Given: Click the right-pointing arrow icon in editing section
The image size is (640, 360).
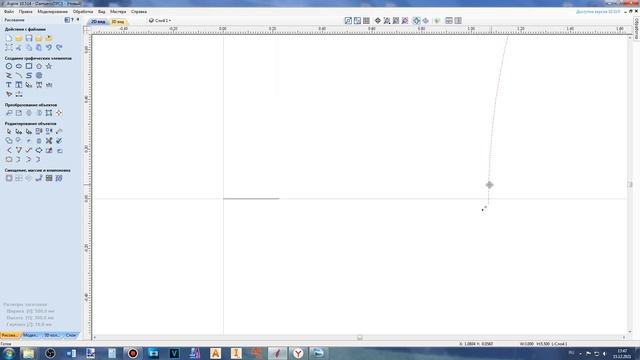Looking at the screenshot, I should (x=39, y=150).
